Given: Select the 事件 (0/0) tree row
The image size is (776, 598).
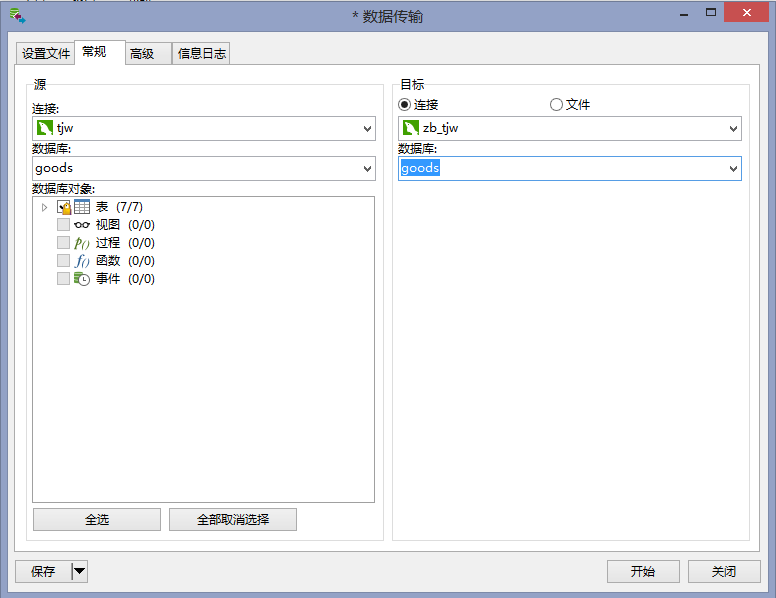Looking at the screenshot, I should click(x=125, y=278).
